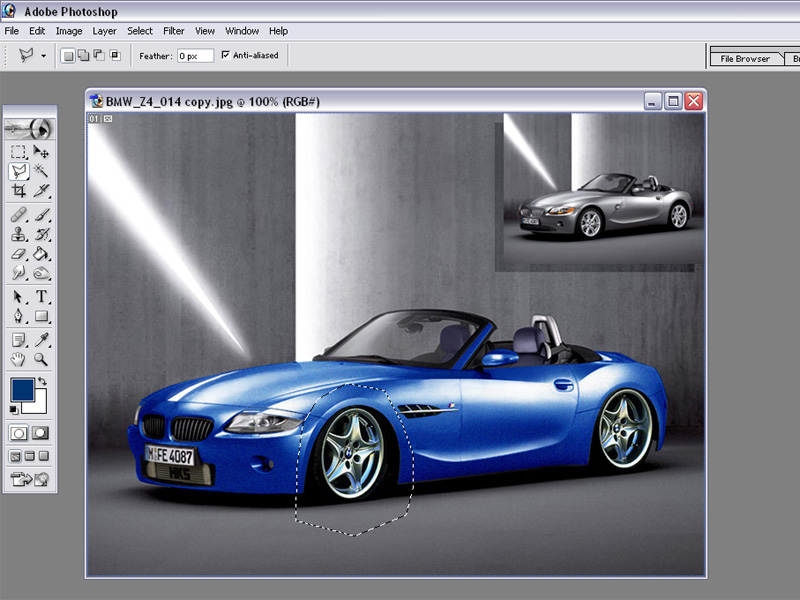Viewport: 800px width, 600px height.
Task: Switch to Standard mode editing
Action: click(19, 433)
